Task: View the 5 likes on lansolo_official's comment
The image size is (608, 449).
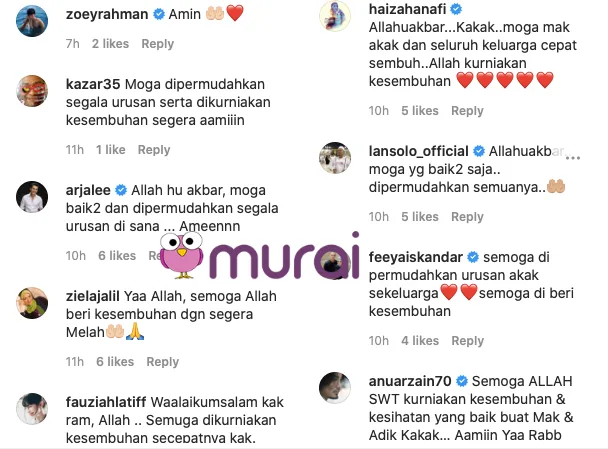Action: pyautogui.click(x=420, y=217)
